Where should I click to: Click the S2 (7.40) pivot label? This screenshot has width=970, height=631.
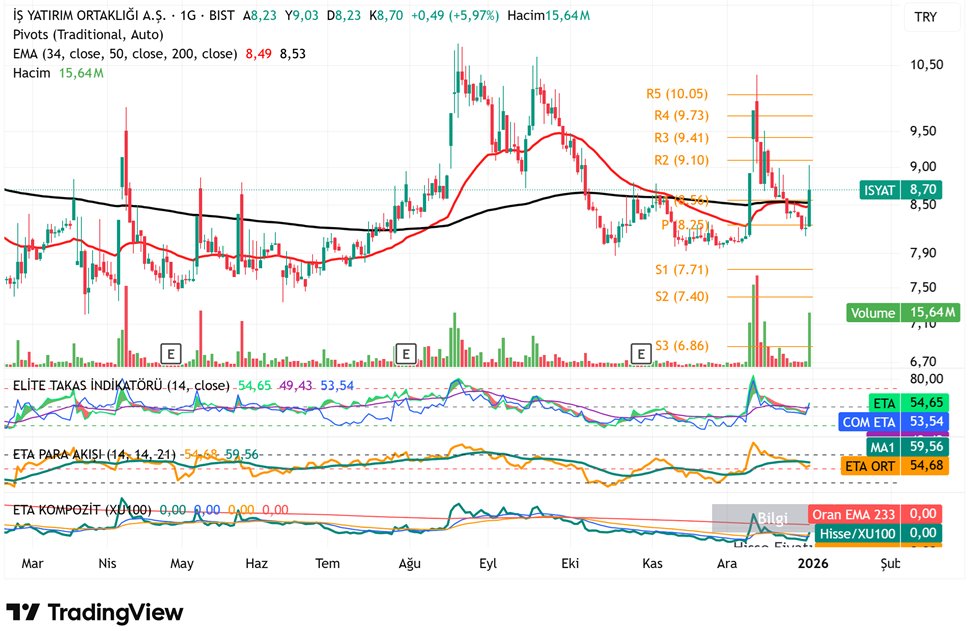pyautogui.click(x=682, y=297)
